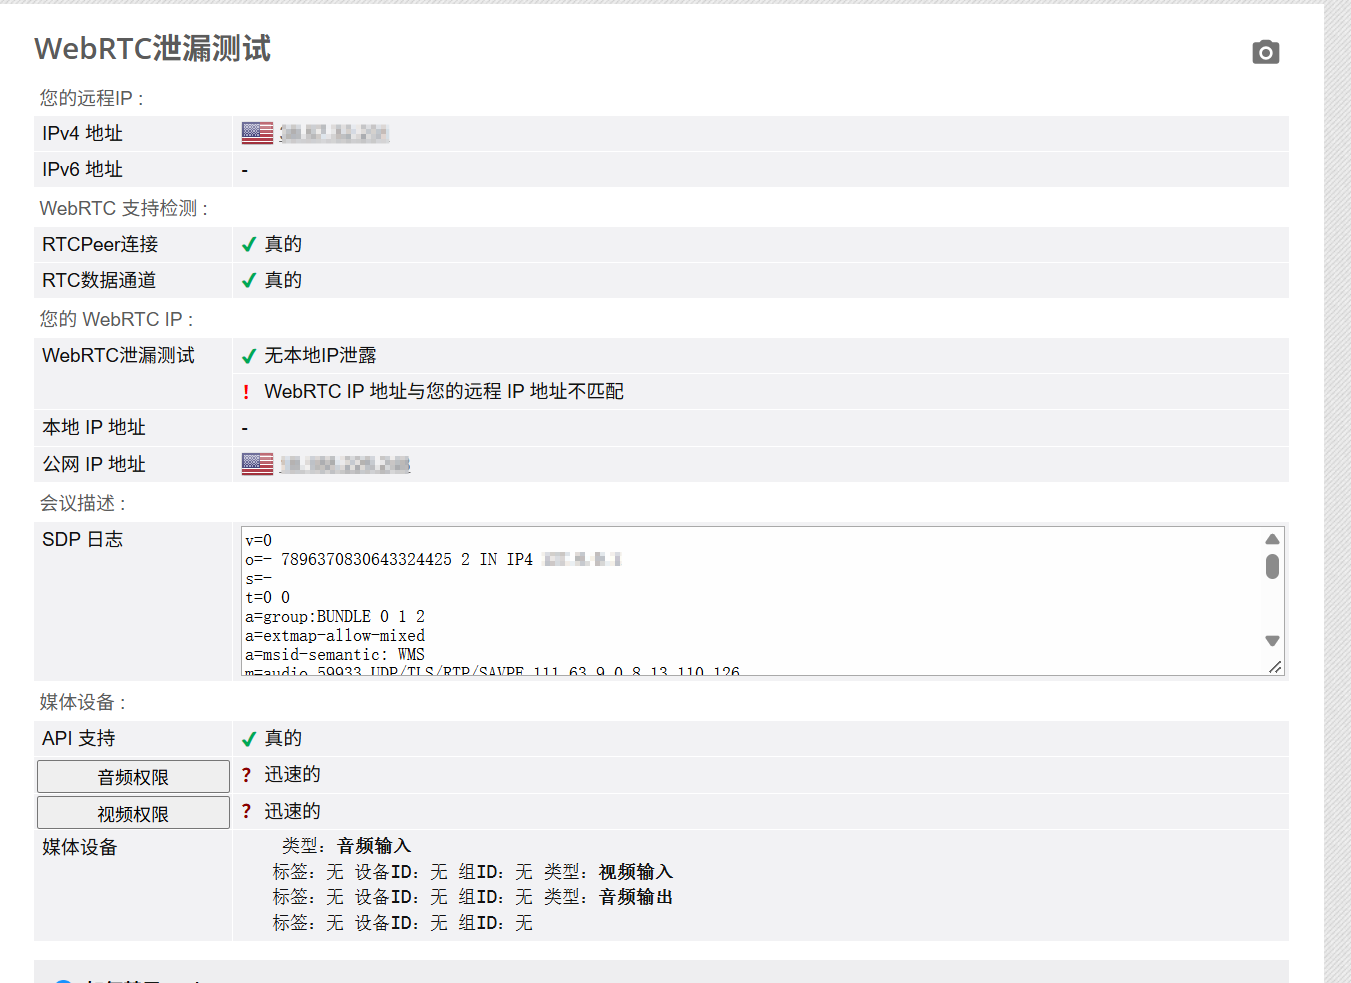Click the WebRTC泄漏测试 page heading
The height and width of the screenshot is (983, 1351).
point(152,49)
